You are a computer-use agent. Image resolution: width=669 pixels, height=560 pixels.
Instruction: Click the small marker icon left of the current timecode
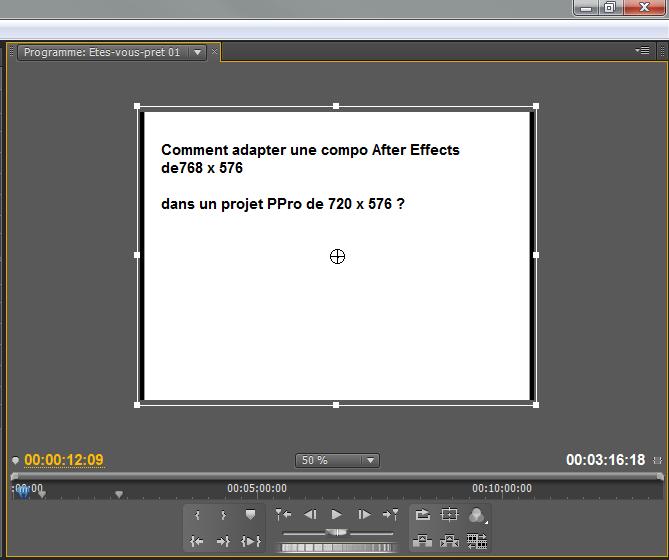[x=15, y=460]
